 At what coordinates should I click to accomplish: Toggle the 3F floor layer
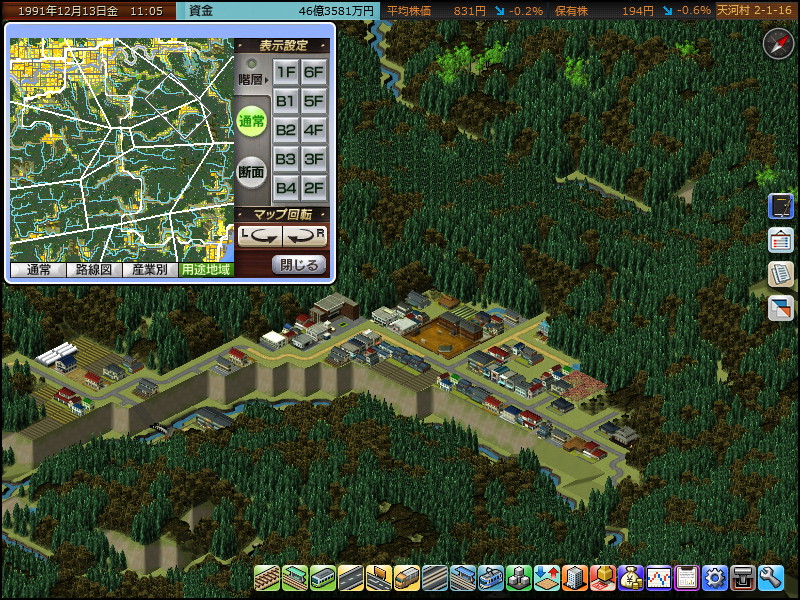(x=314, y=159)
